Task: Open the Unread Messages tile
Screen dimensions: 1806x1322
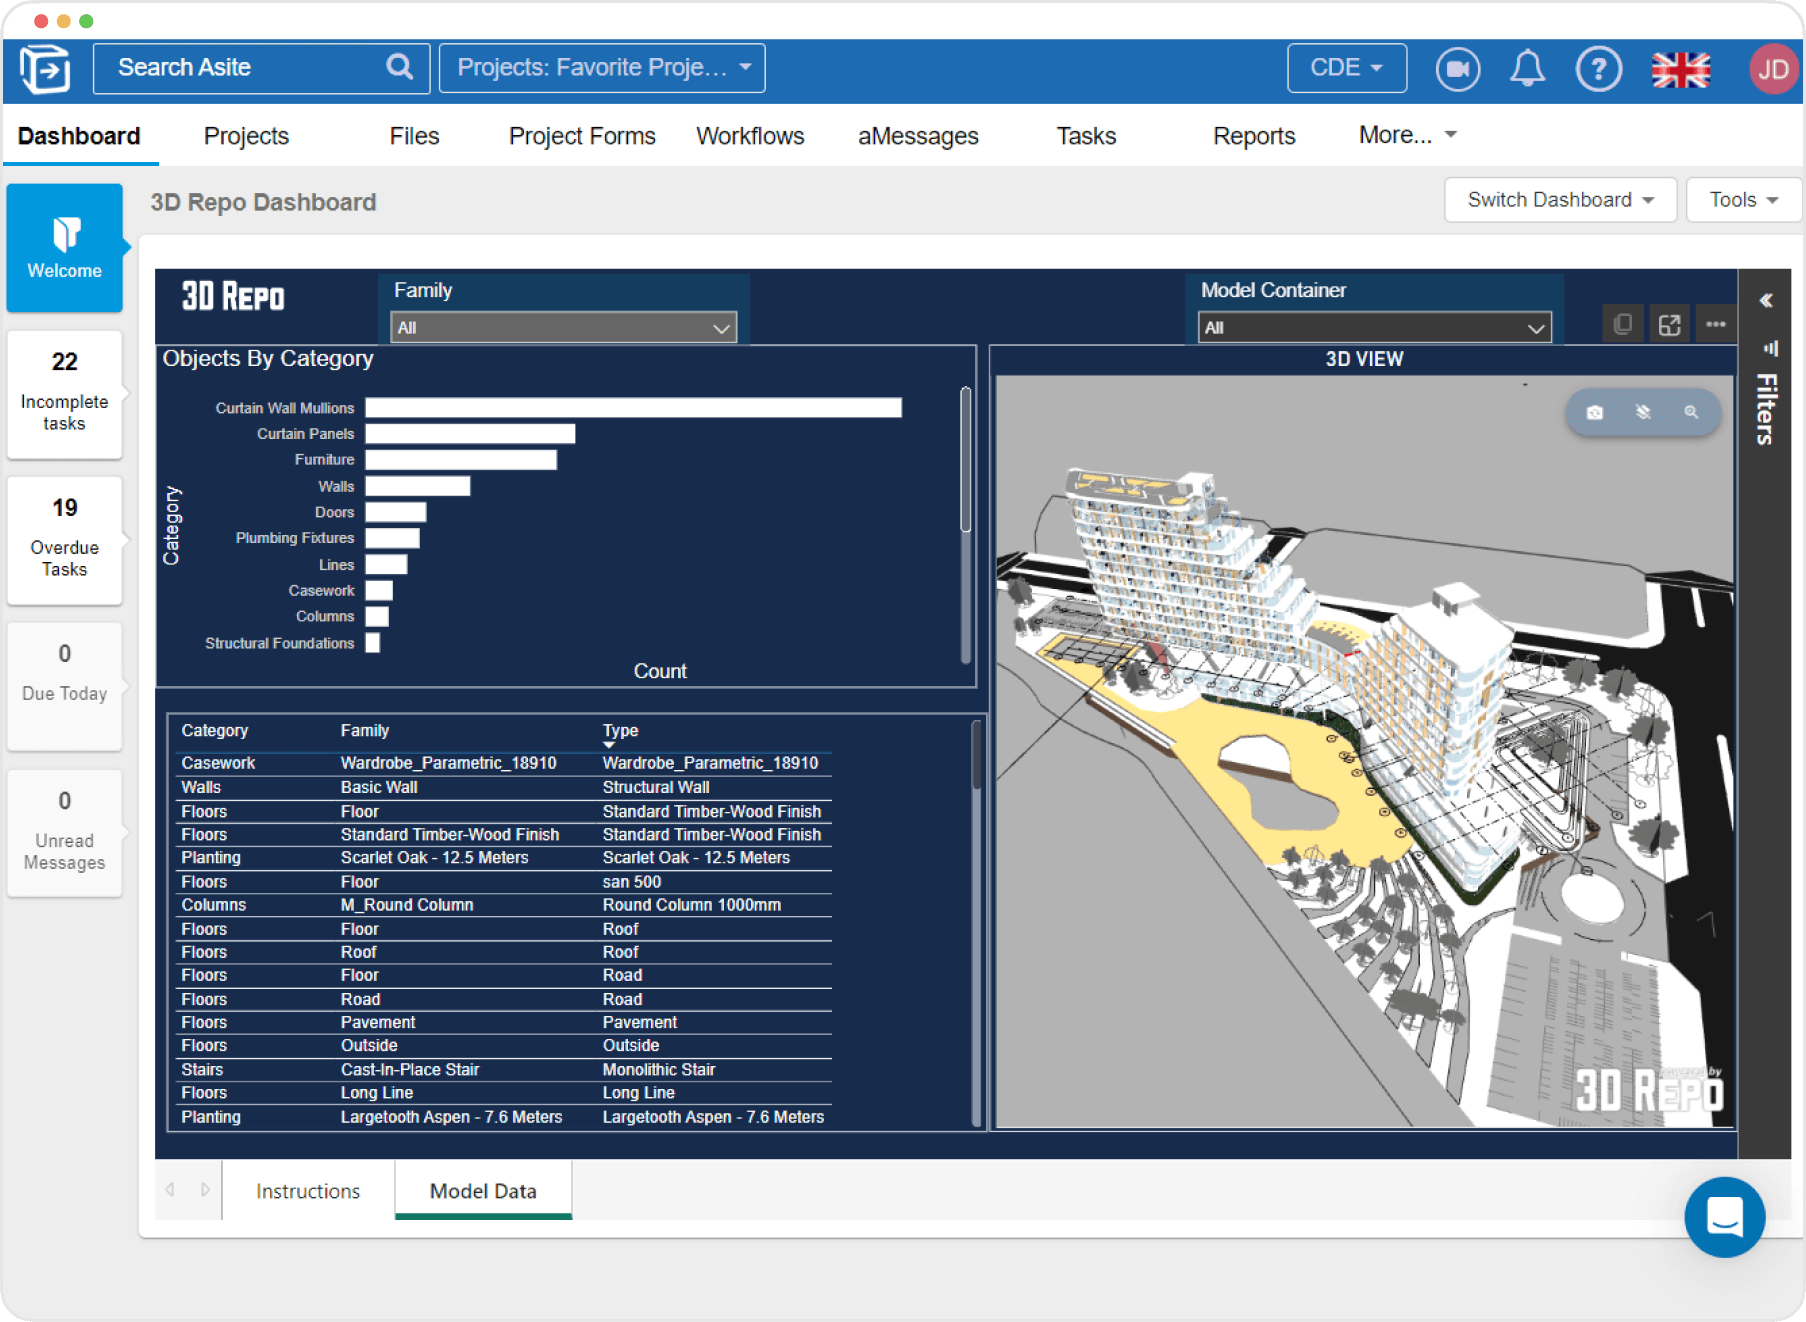Action: point(65,832)
